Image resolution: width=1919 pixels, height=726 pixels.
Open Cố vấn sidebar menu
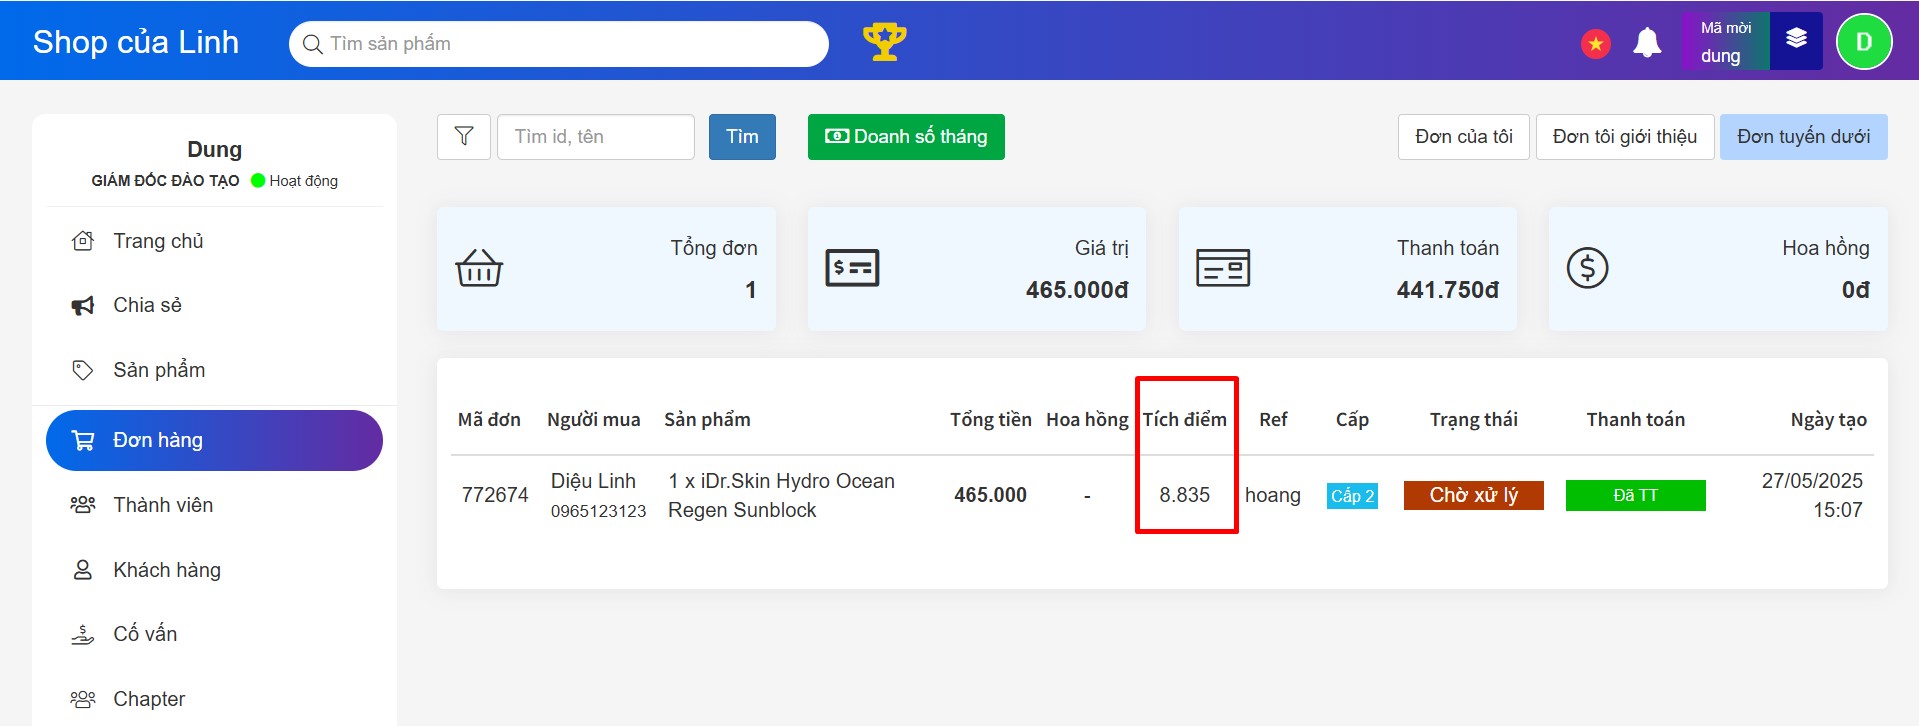[x=214, y=634]
